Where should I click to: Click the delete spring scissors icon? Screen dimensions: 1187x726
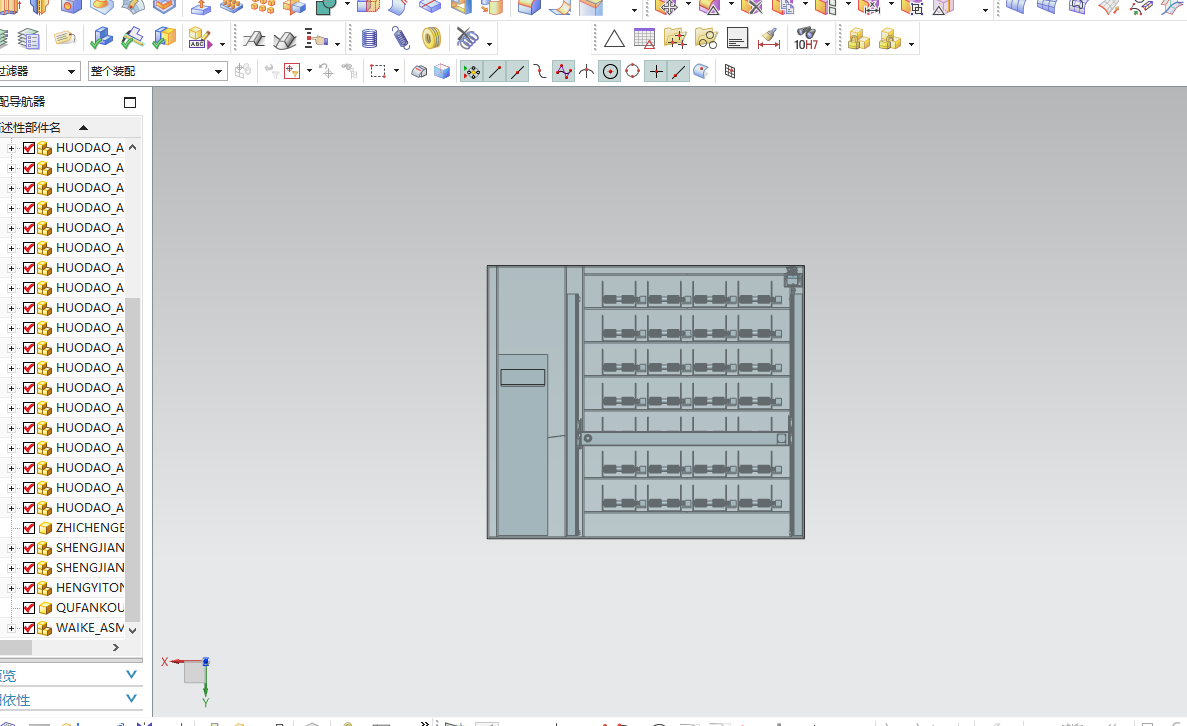(468, 39)
